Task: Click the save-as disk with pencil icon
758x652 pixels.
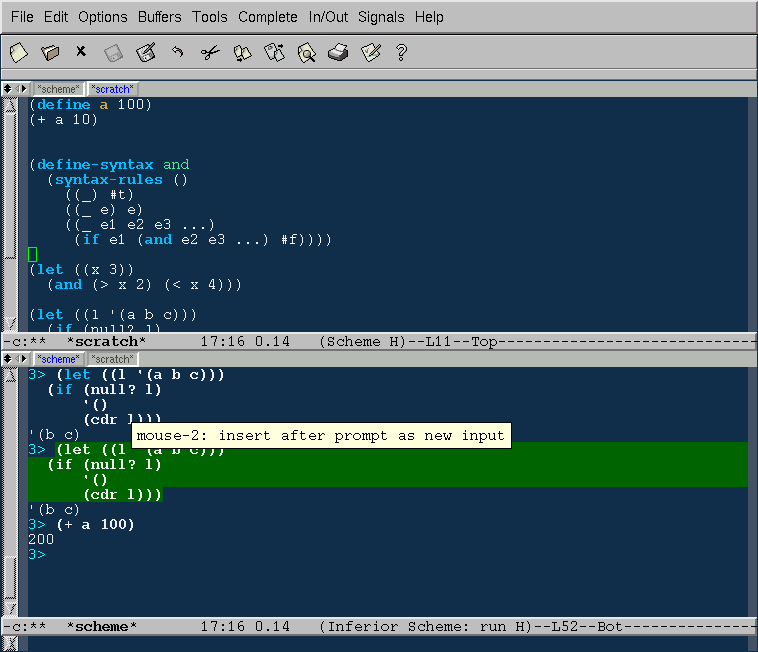Action: click(146, 52)
